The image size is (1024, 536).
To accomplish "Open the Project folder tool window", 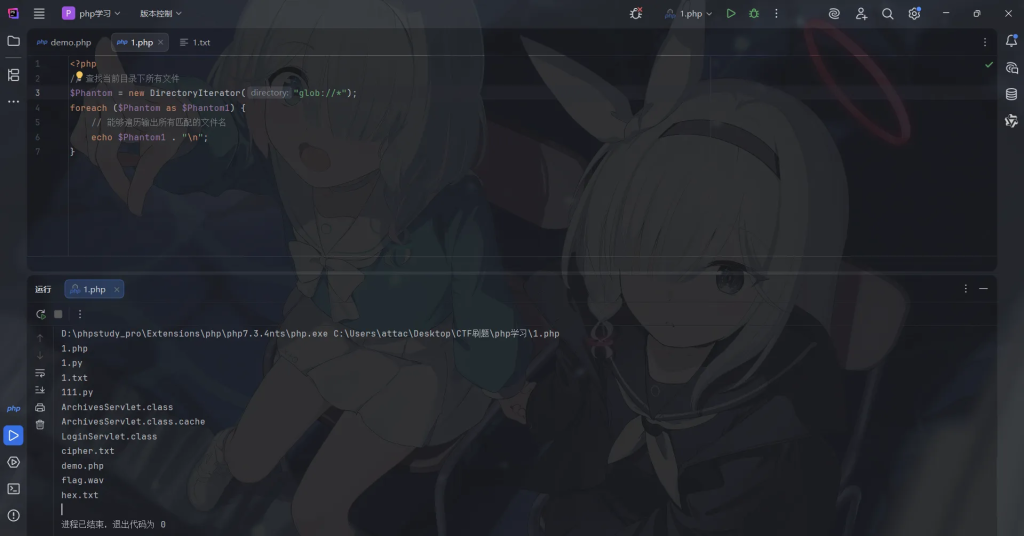I will pos(14,41).
